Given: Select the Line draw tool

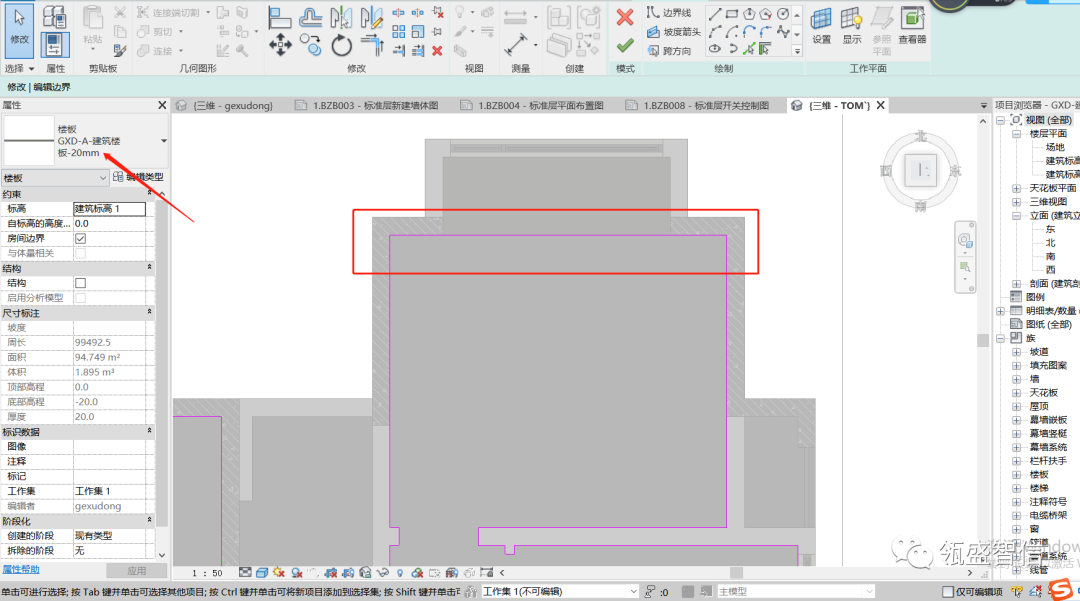Looking at the screenshot, I should click(x=715, y=14).
